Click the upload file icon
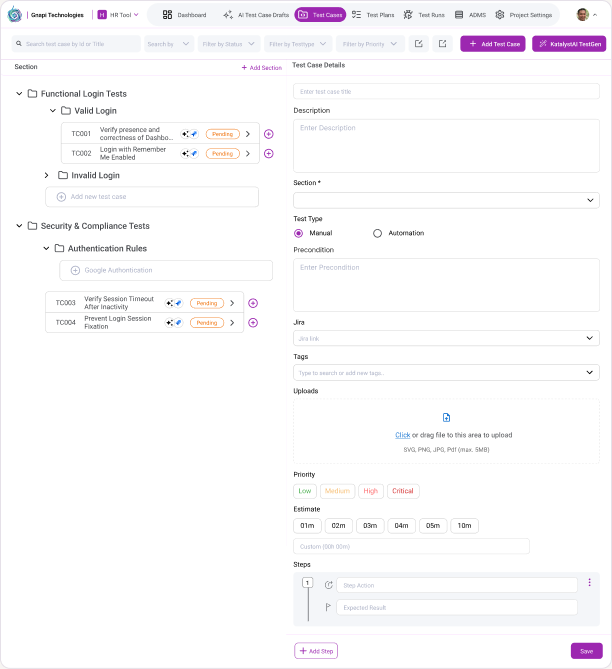The height and width of the screenshot is (669, 612). pos(446,418)
